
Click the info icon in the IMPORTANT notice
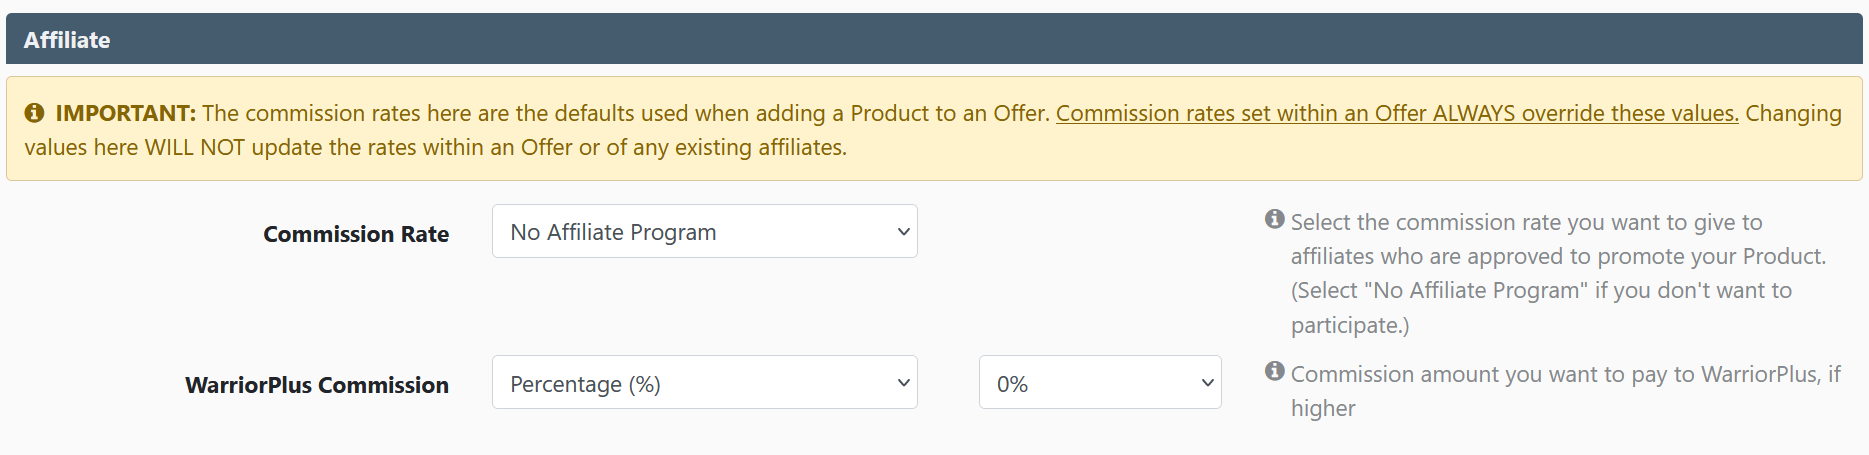point(34,113)
